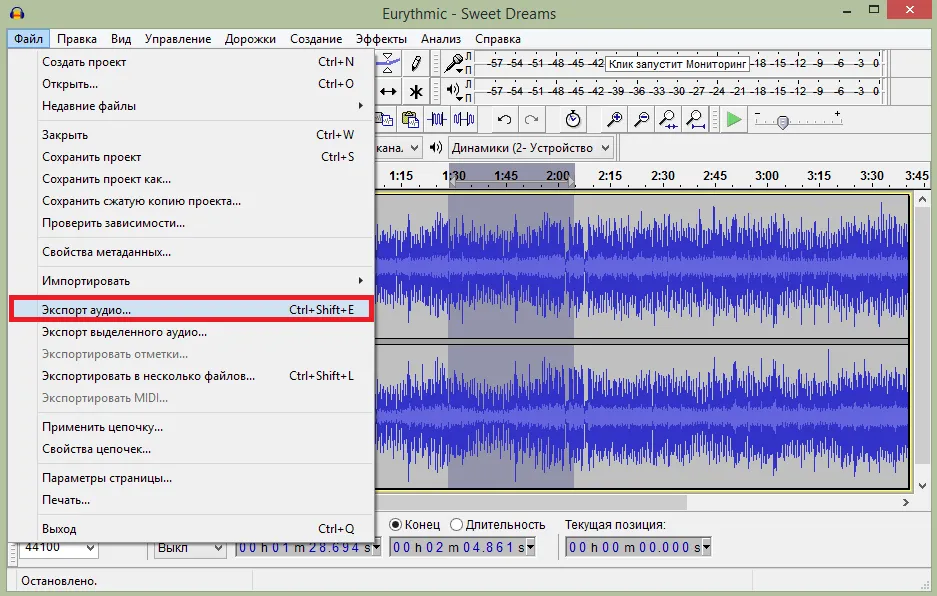Undo the last action with the arrow icon
This screenshot has height=596, width=937.
pos(504,120)
